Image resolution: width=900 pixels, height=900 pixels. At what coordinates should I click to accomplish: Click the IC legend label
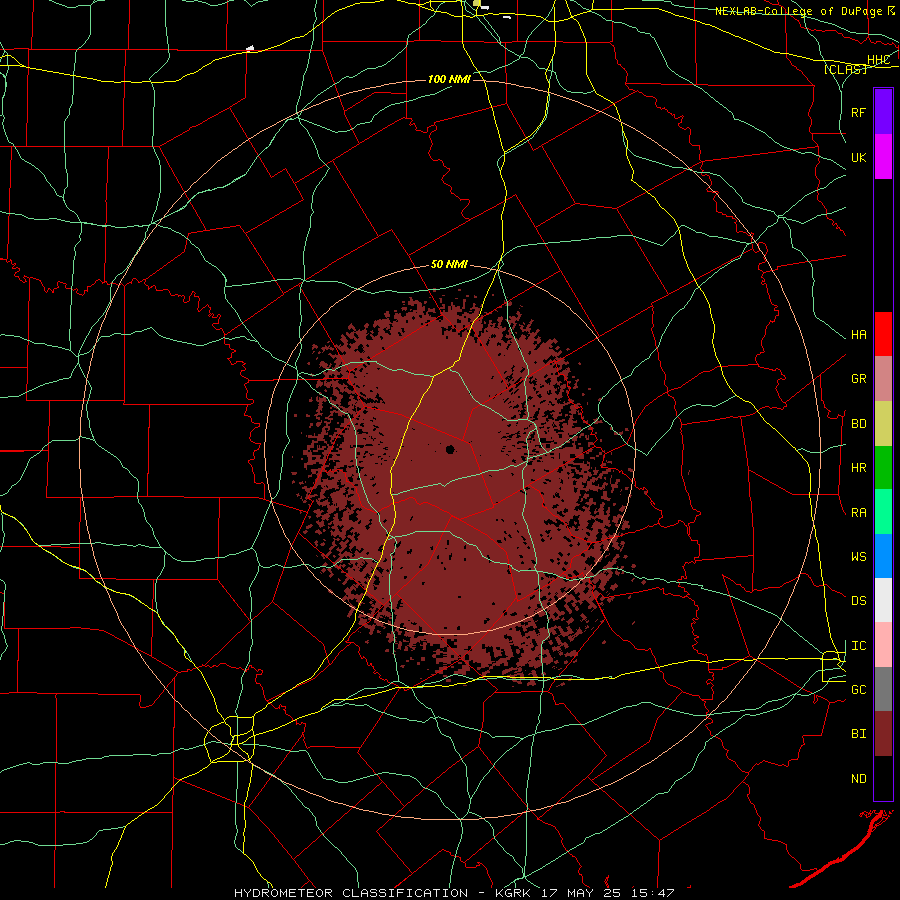[859, 646]
